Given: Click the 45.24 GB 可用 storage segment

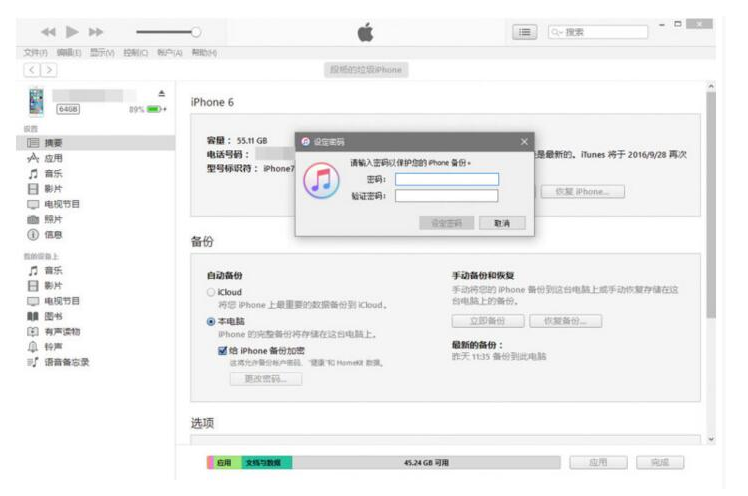Looking at the screenshot, I should coord(426,463).
